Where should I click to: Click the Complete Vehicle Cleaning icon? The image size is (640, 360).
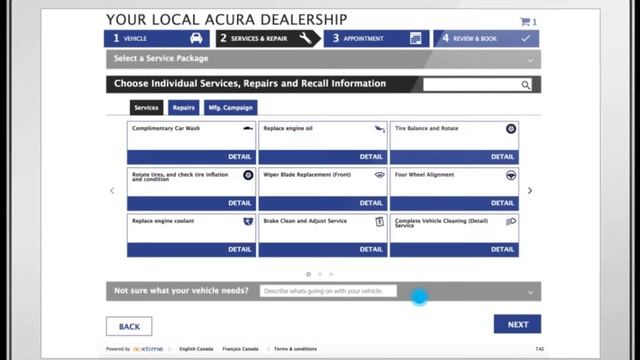[x=511, y=221]
